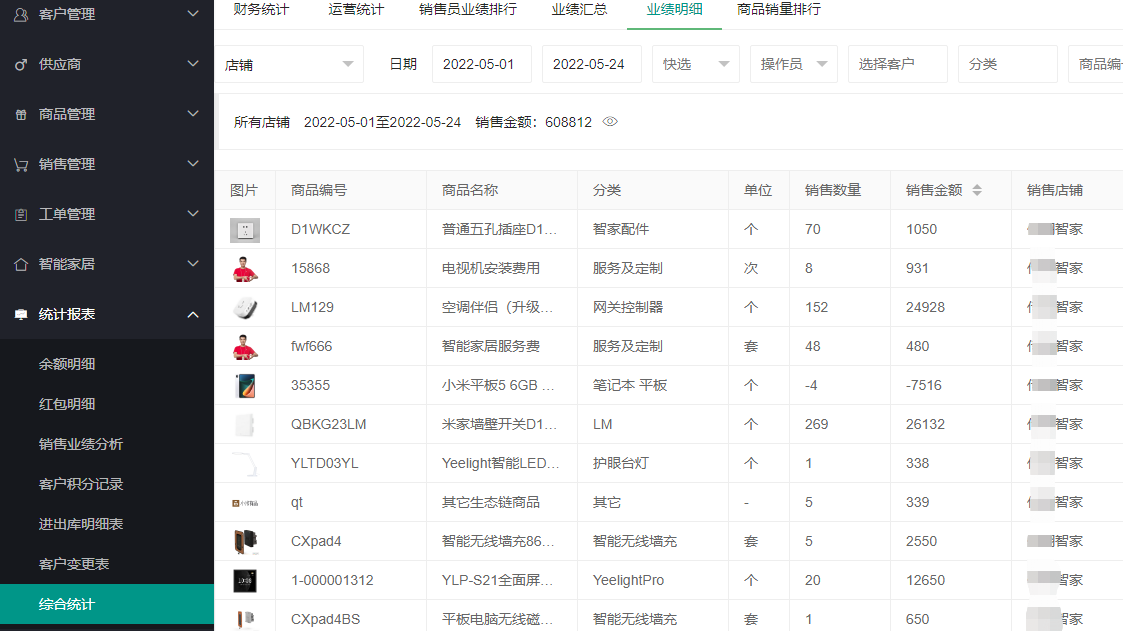Open 35355 Xiaomi tablet product image

245,386
